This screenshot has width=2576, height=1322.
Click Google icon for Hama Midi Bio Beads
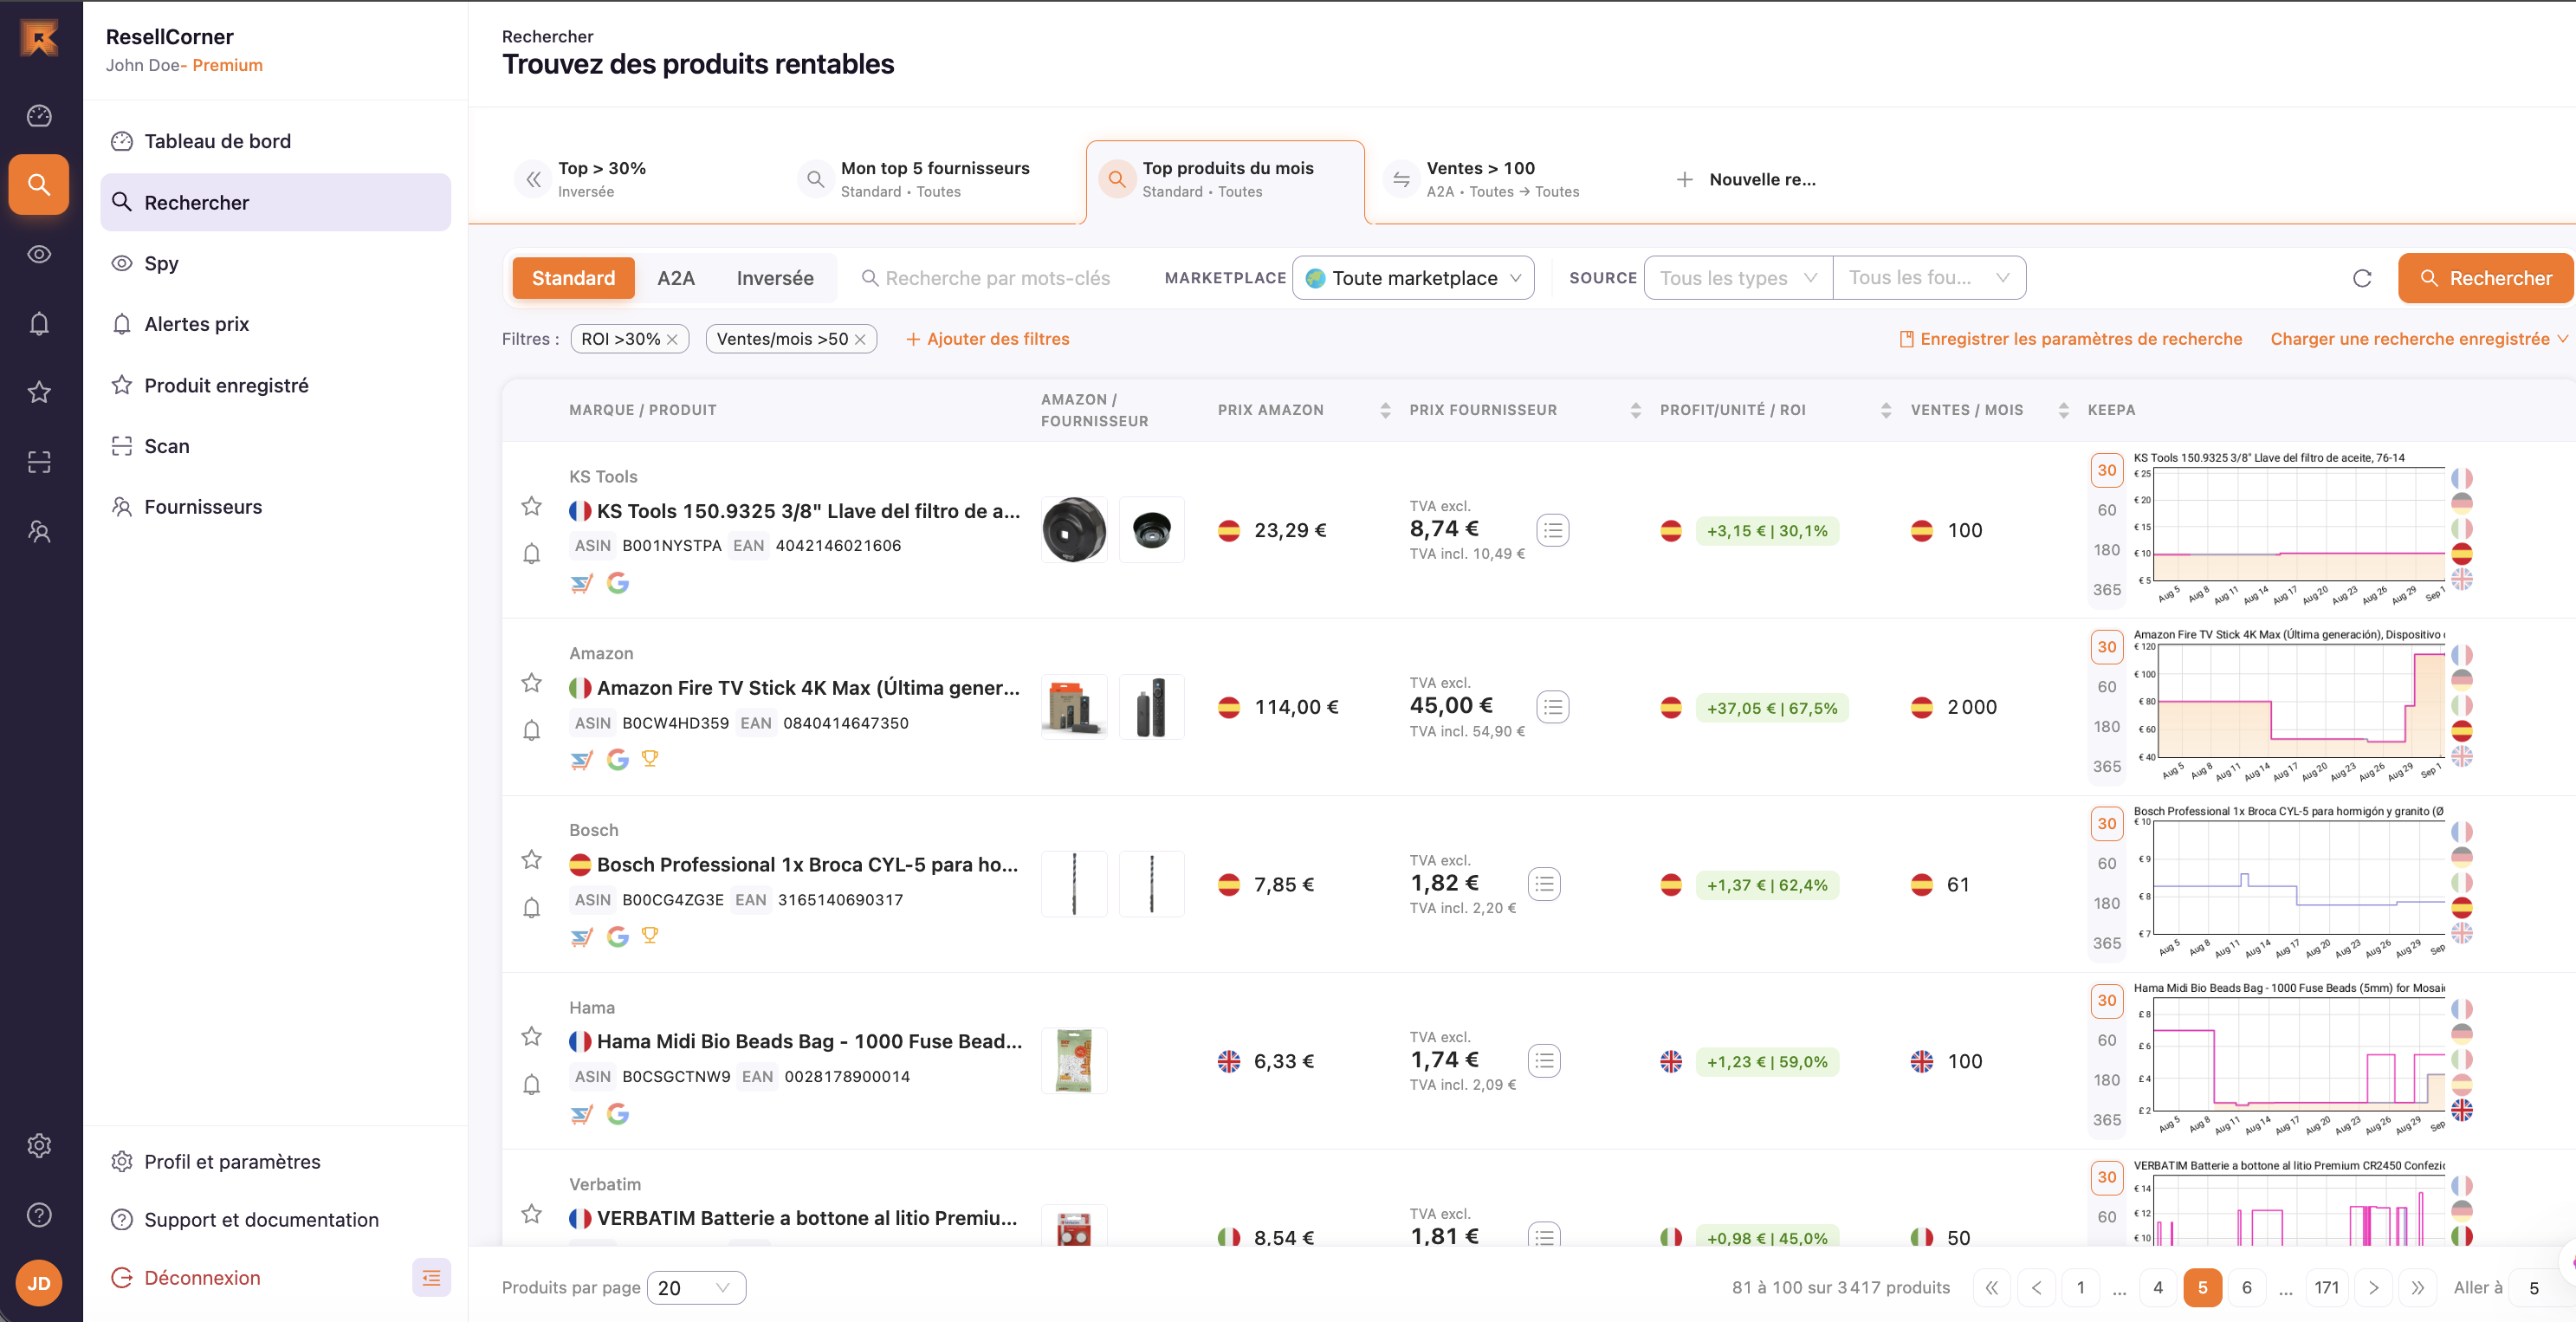click(x=618, y=1114)
